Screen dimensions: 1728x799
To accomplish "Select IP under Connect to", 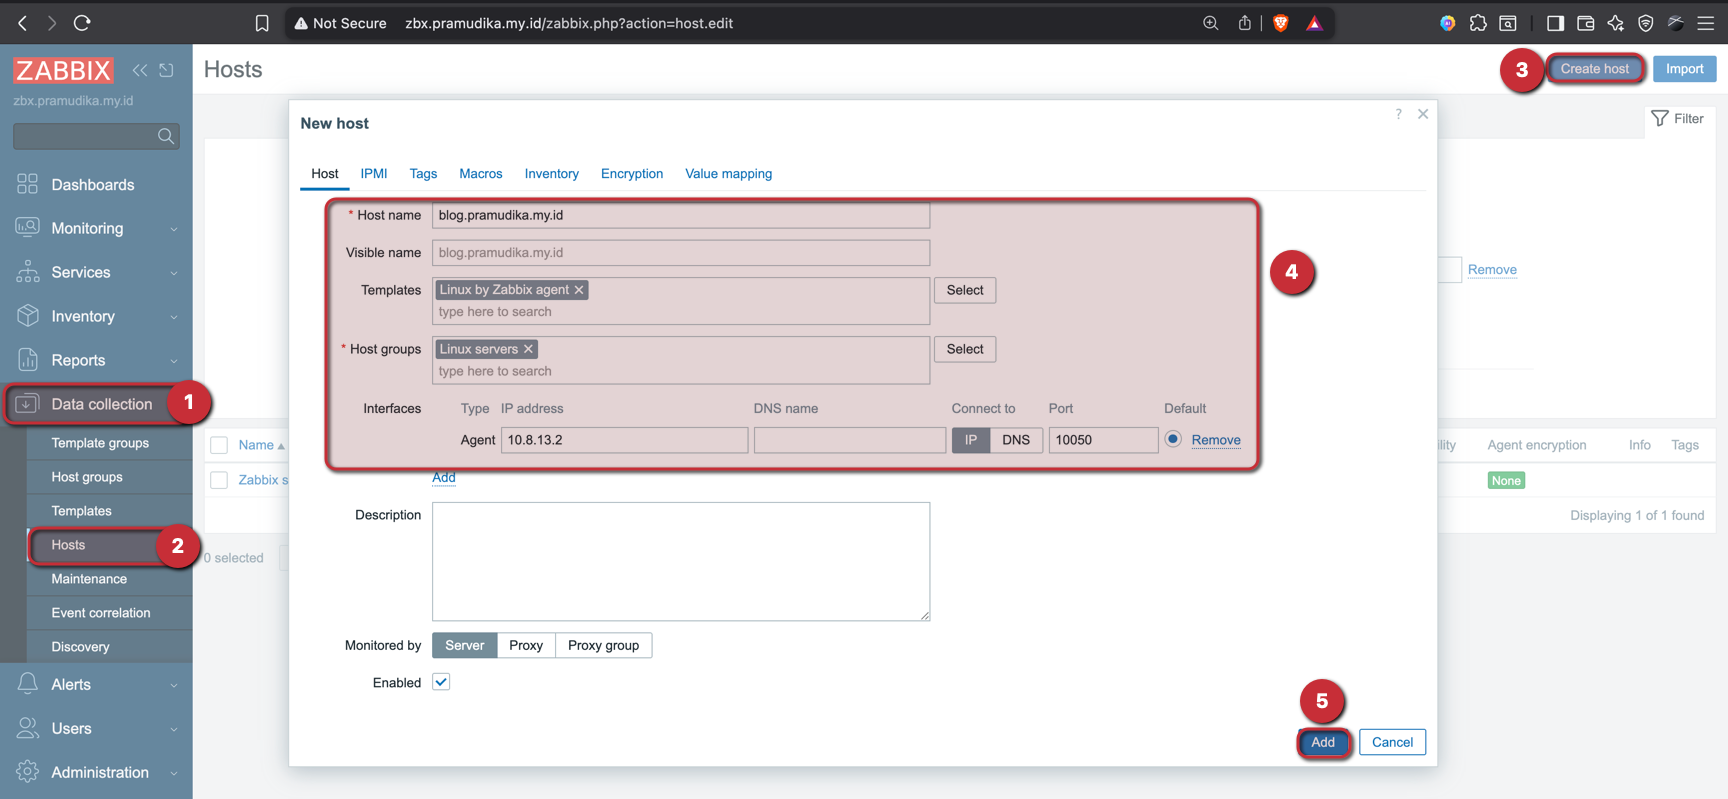I will [x=971, y=440].
